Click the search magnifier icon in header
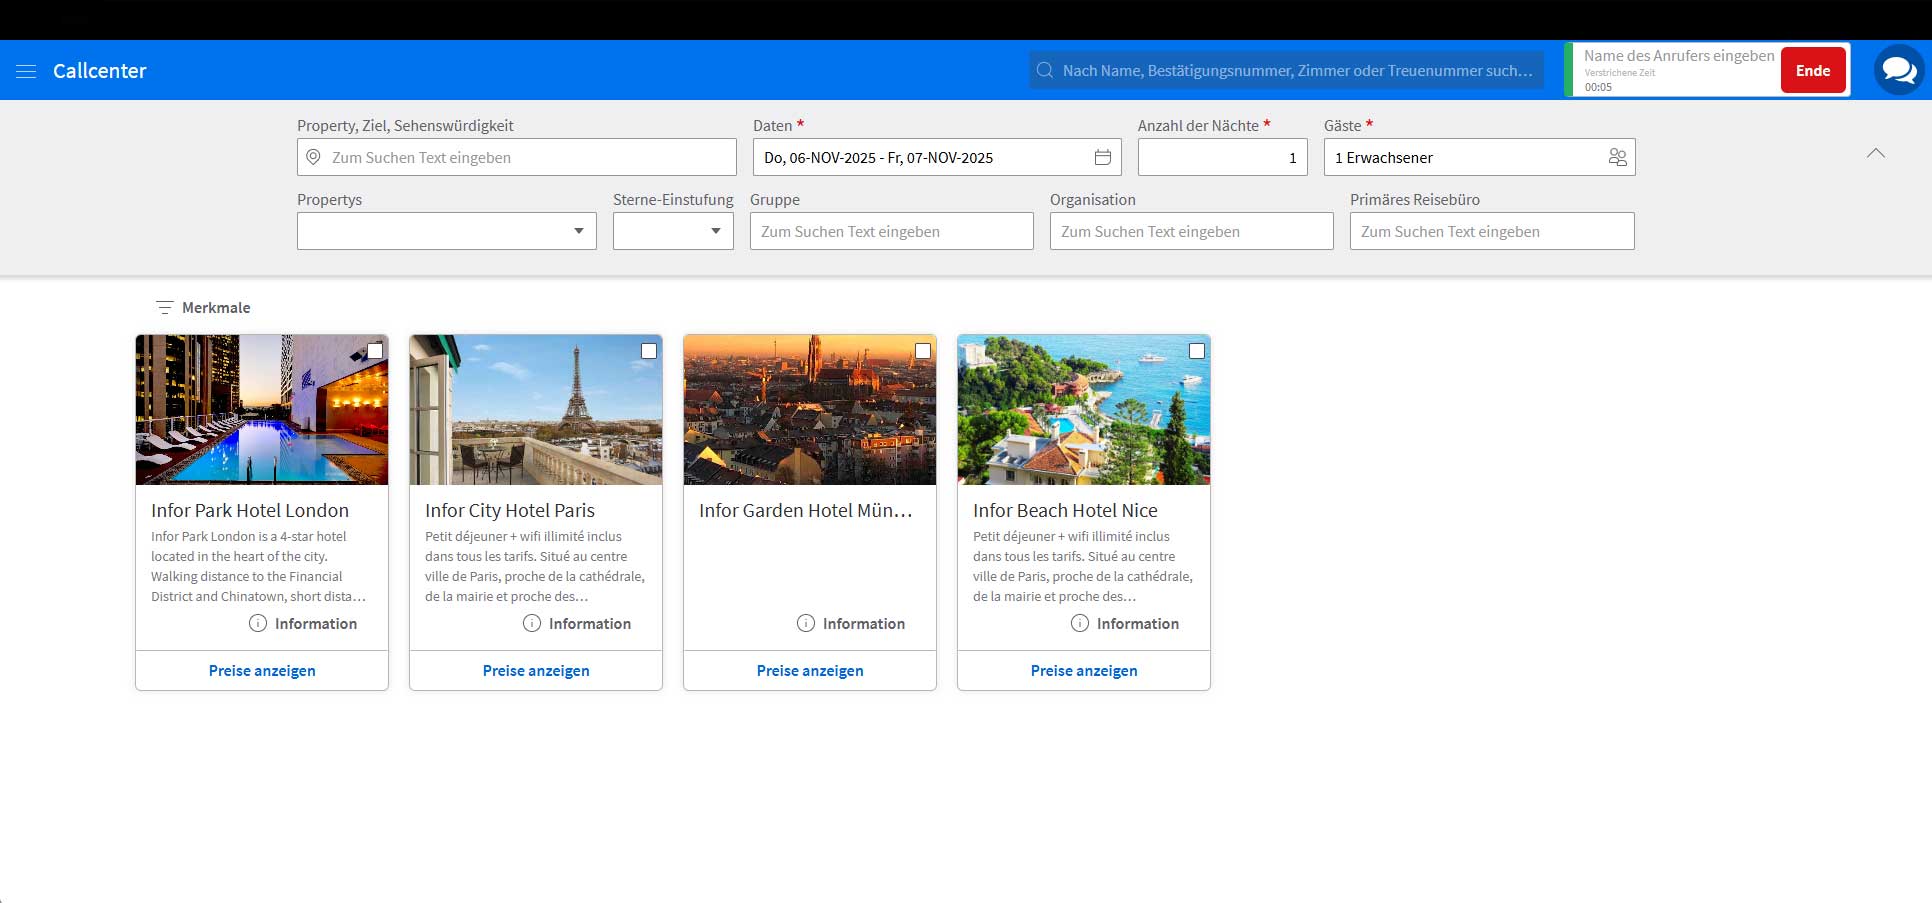This screenshot has height=903, width=1932. coord(1045,70)
